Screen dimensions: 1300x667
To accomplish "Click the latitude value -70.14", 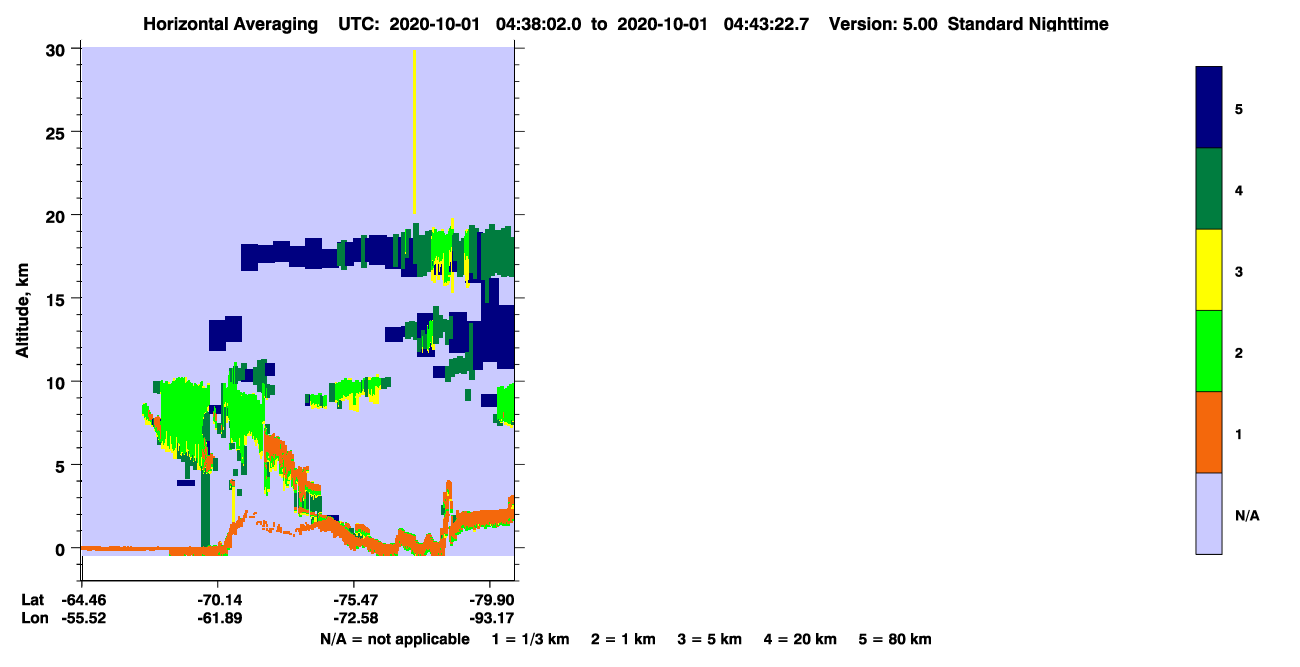I will tap(218, 599).
